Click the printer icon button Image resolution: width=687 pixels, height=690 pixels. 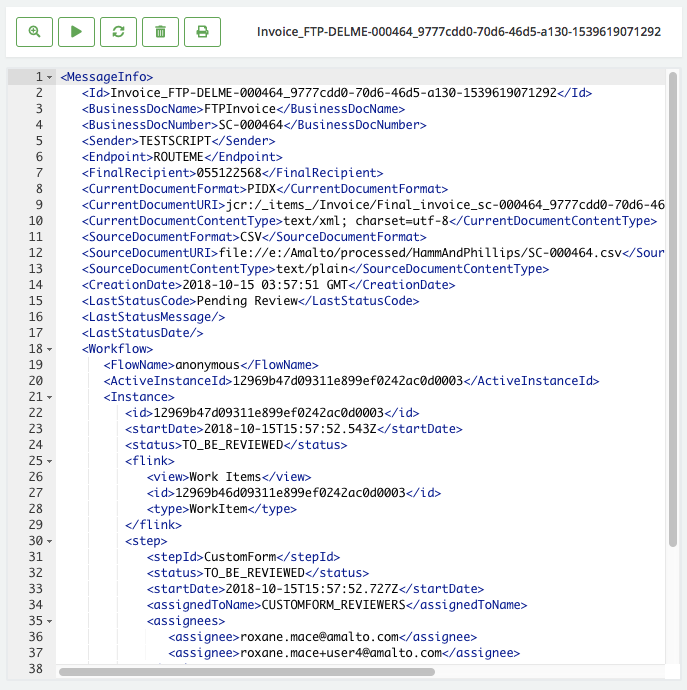(202, 32)
